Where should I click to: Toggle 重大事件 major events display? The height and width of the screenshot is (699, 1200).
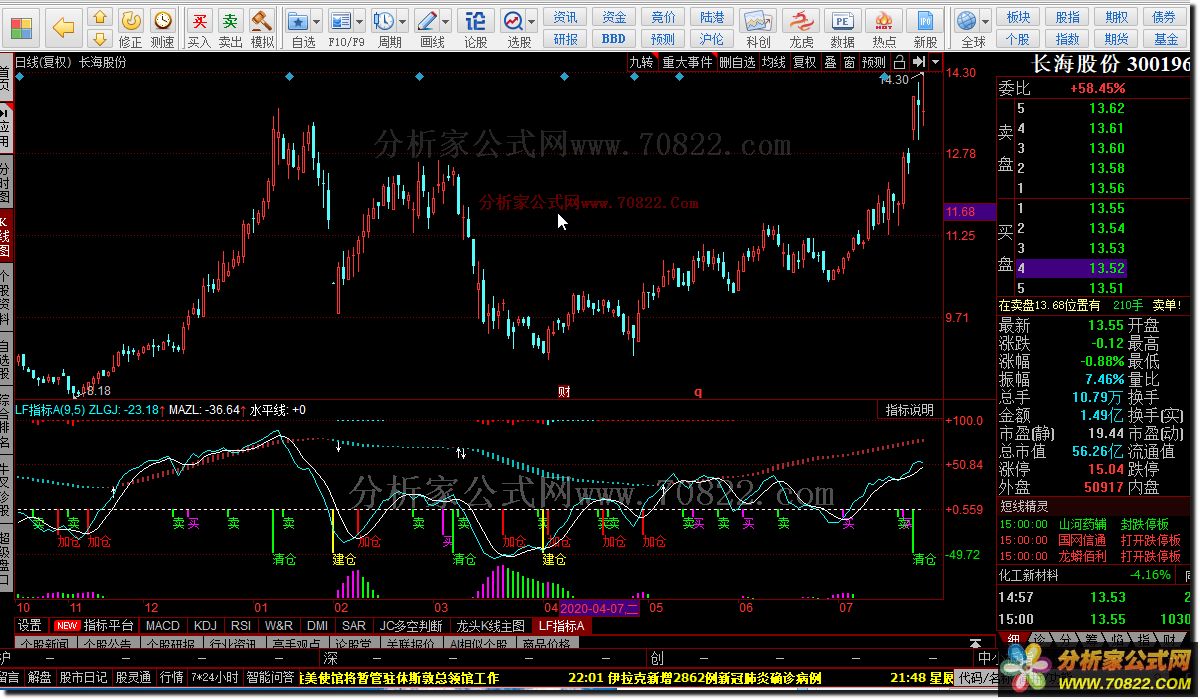click(x=687, y=62)
